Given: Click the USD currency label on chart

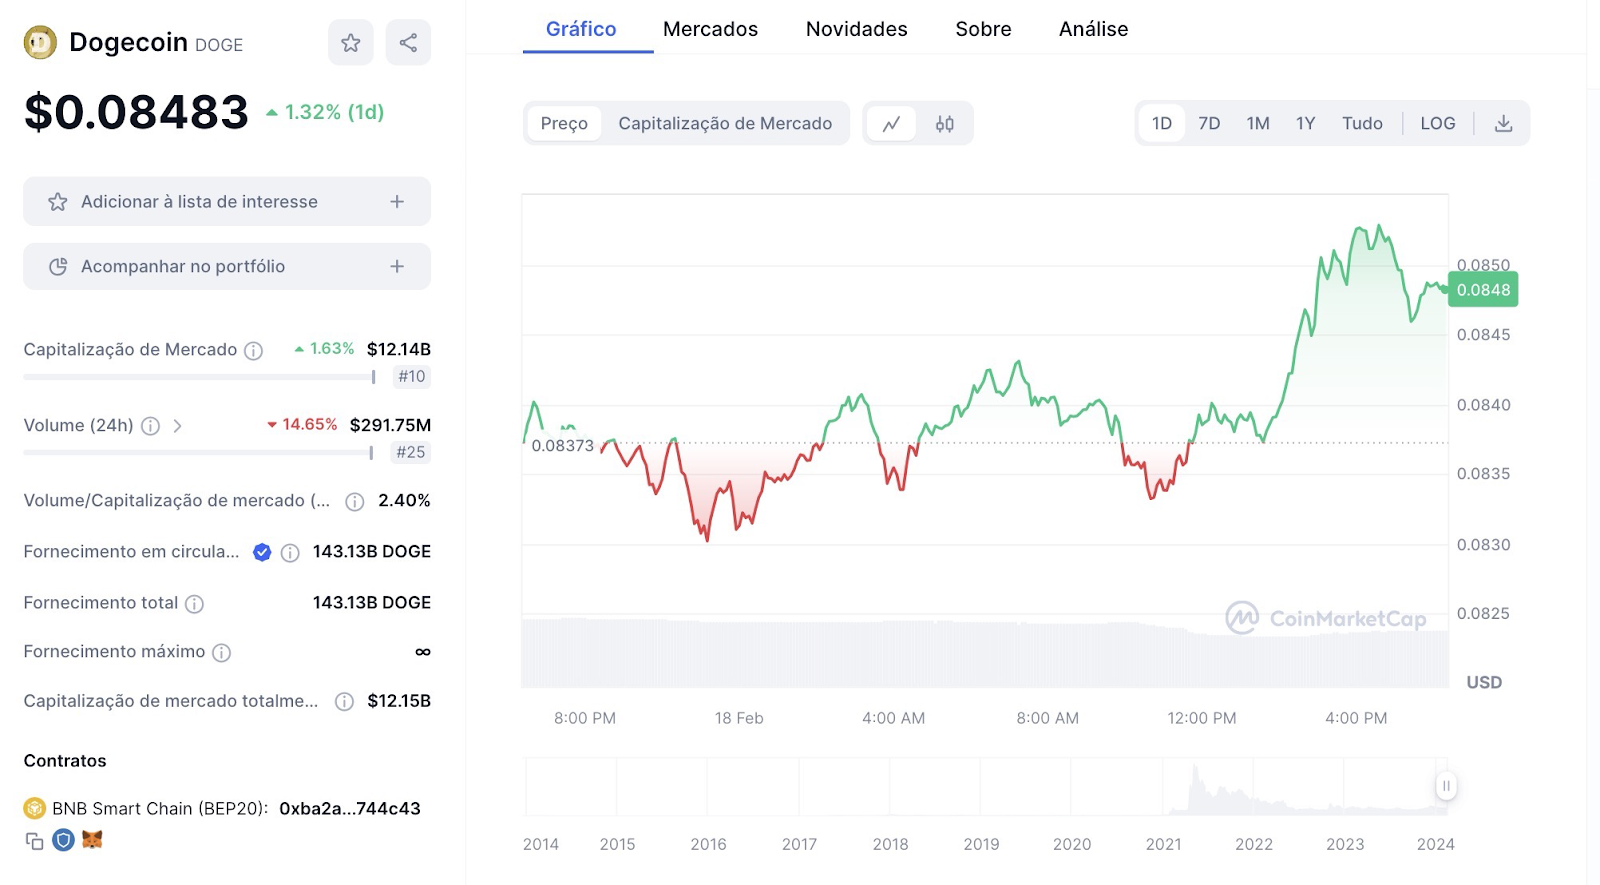Looking at the screenshot, I should 1484,683.
